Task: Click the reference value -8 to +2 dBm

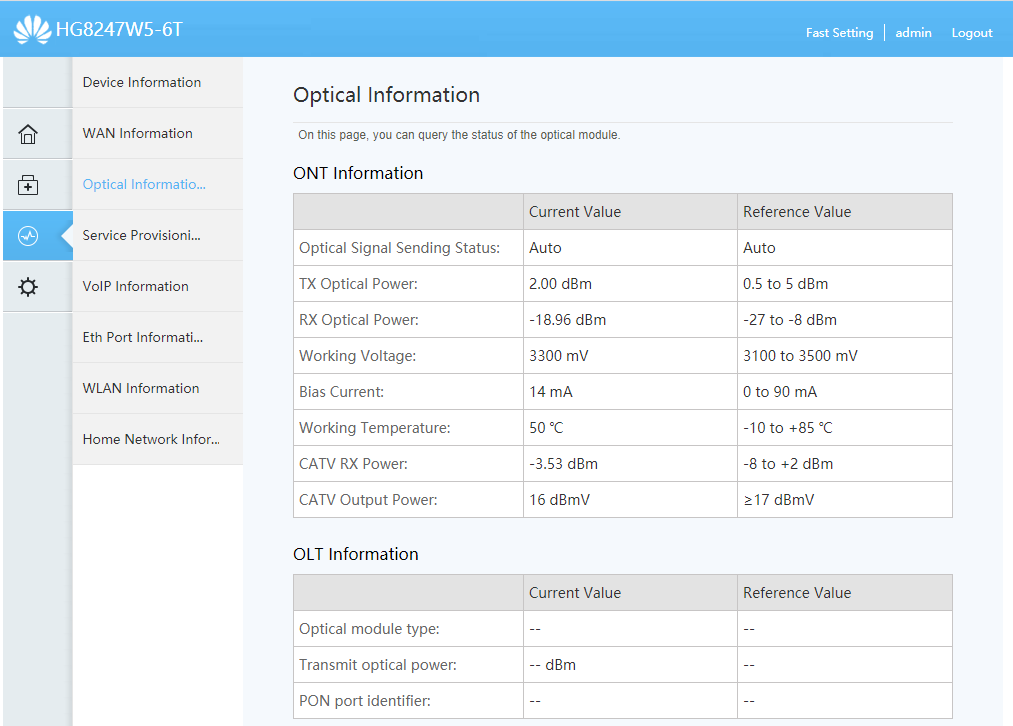Action: click(788, 464)
